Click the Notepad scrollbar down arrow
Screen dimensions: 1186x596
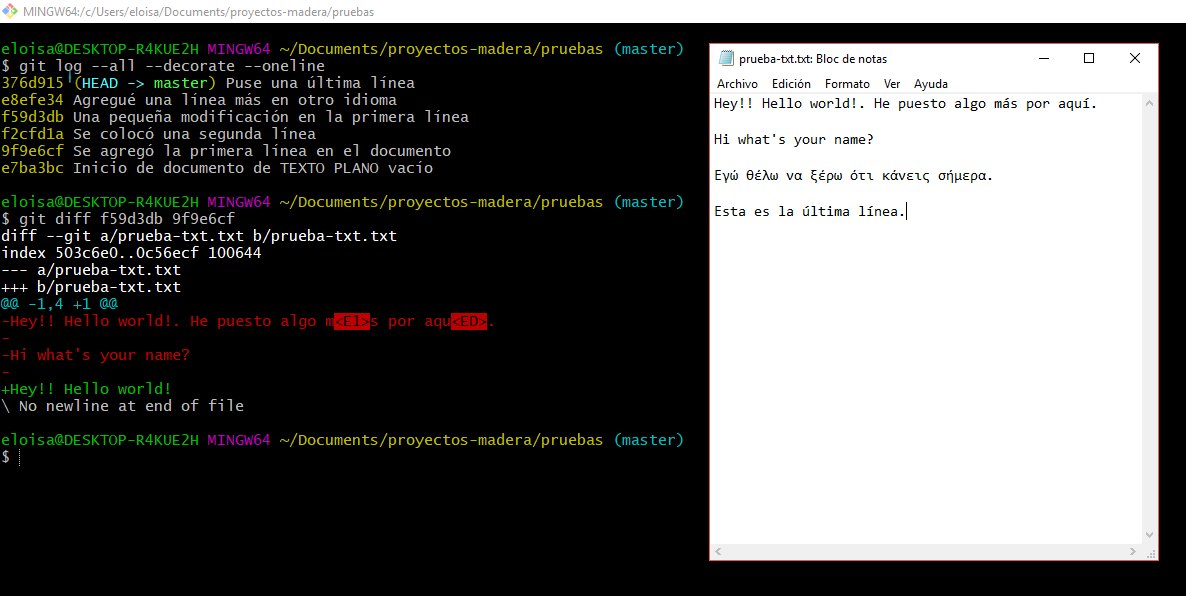click(1150, 536)
